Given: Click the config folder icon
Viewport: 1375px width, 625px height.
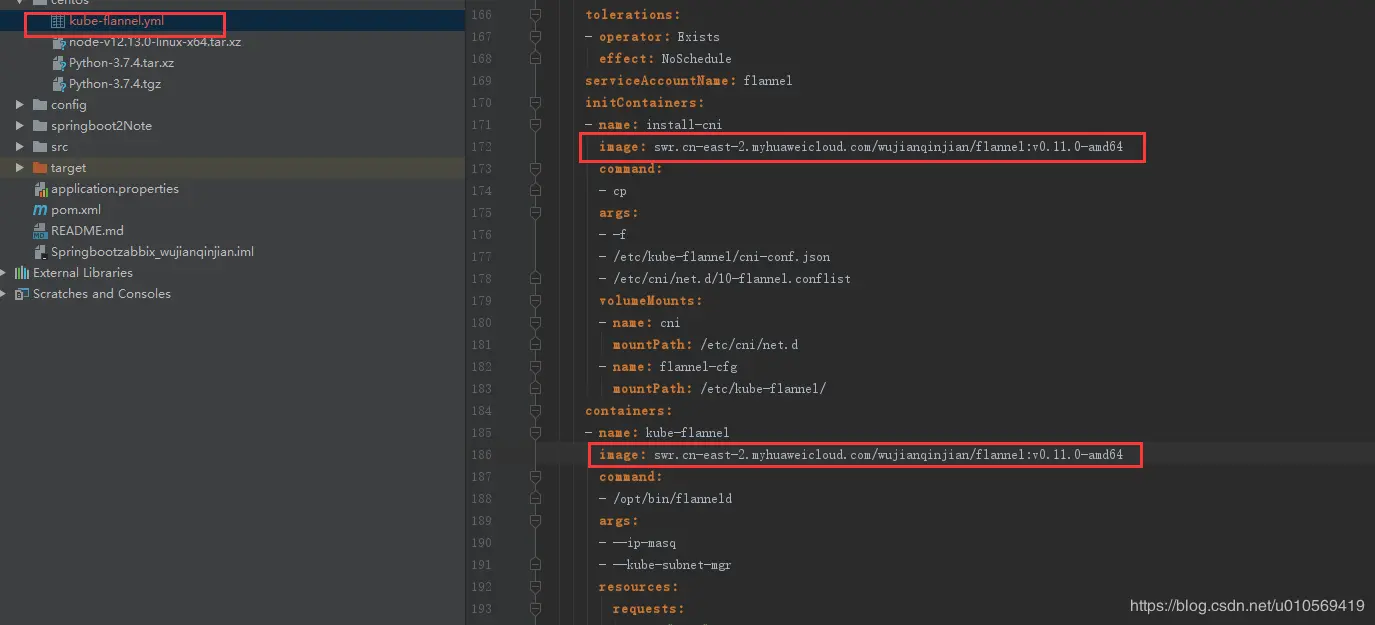Looking at the screenshot, I should click(x=40, y=105).
